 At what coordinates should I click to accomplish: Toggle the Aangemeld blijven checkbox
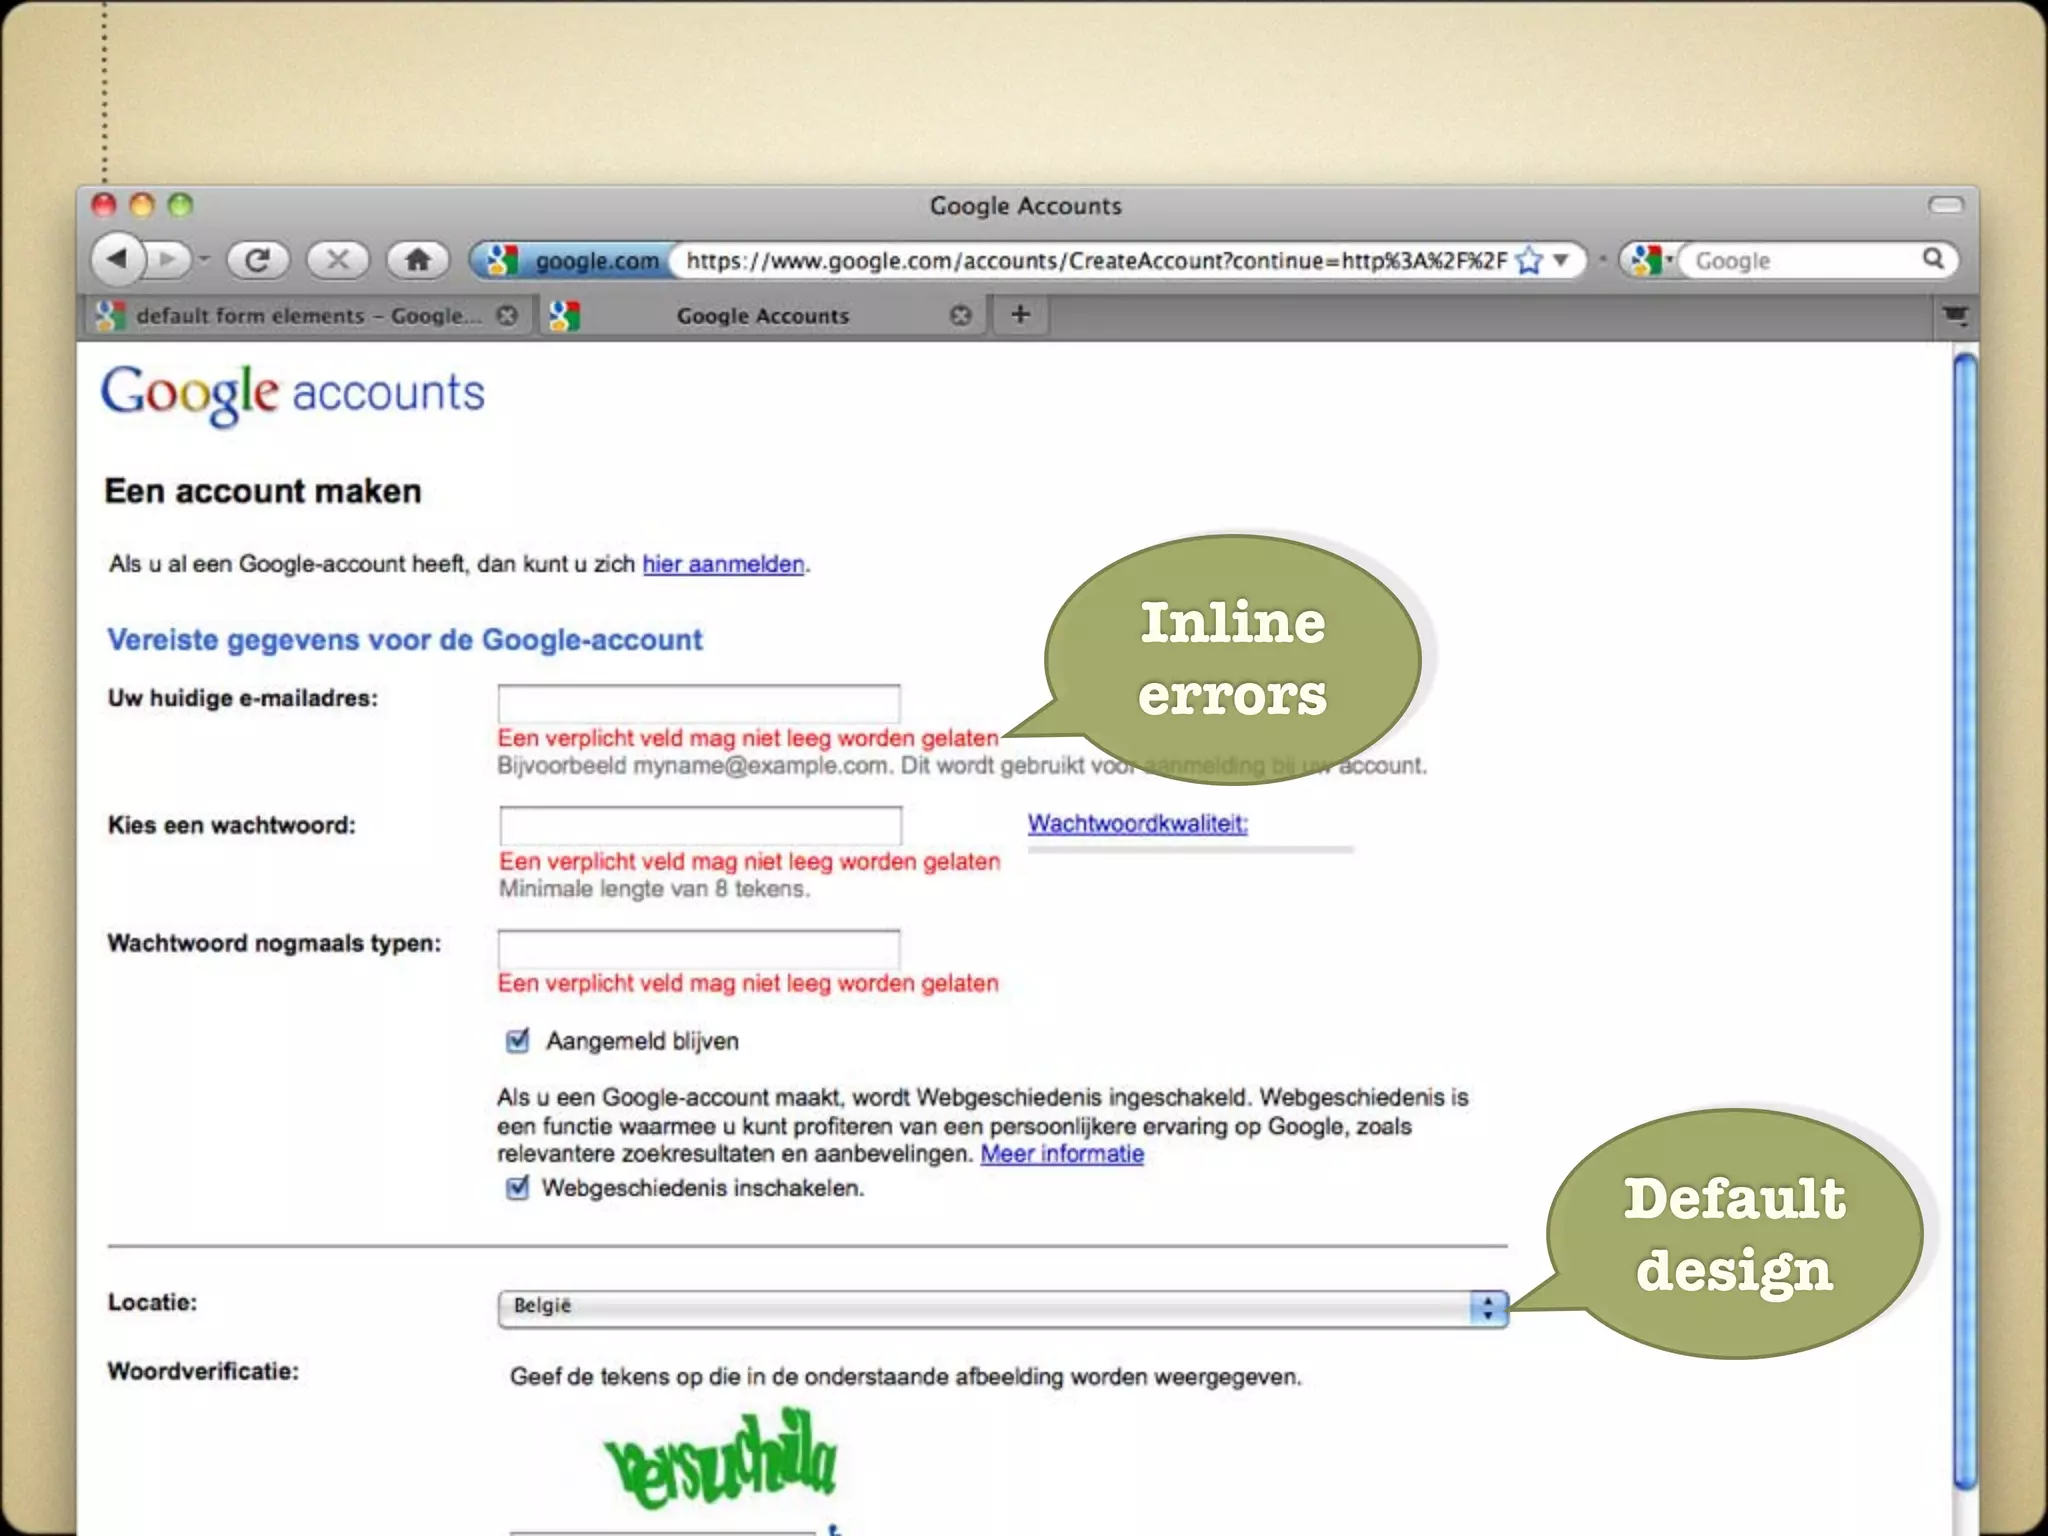(x=517, y=1041)
